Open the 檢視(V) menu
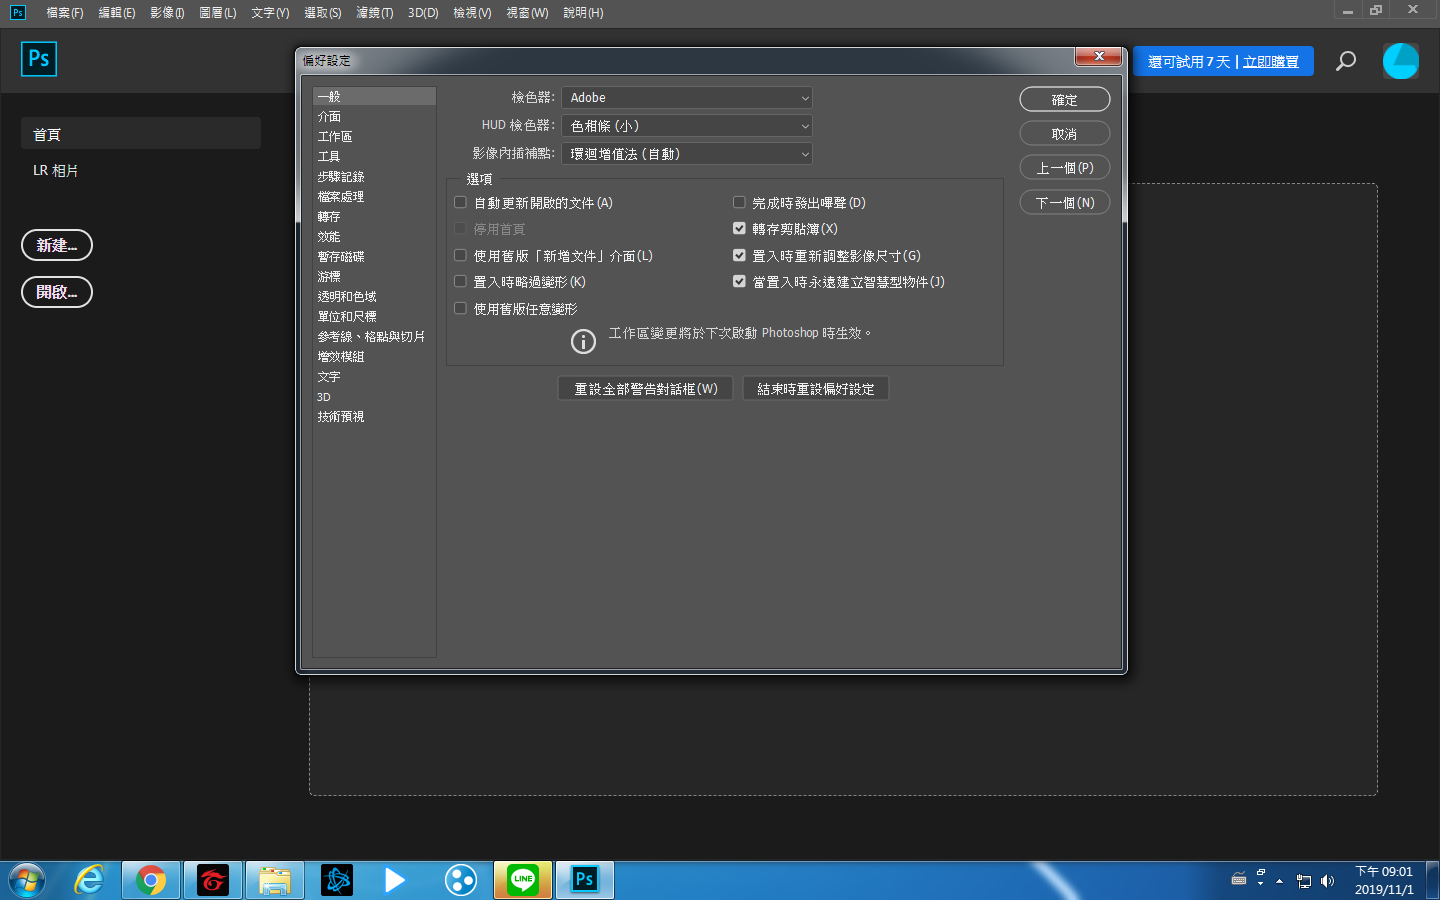Screen dimensions: 1440x900 (x=472, y=13)
